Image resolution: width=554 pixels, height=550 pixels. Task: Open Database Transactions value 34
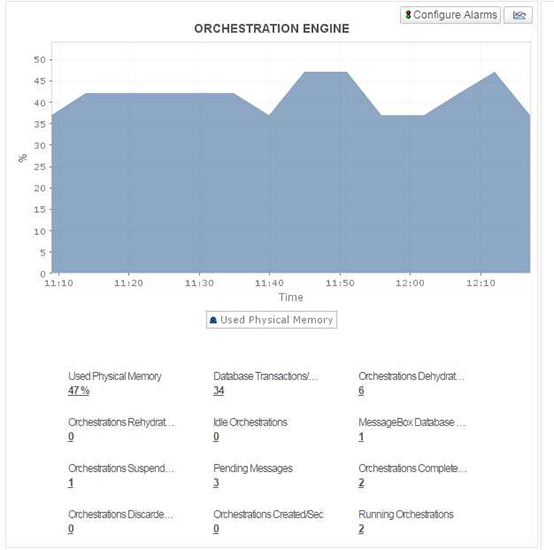(x=219, y=391)
